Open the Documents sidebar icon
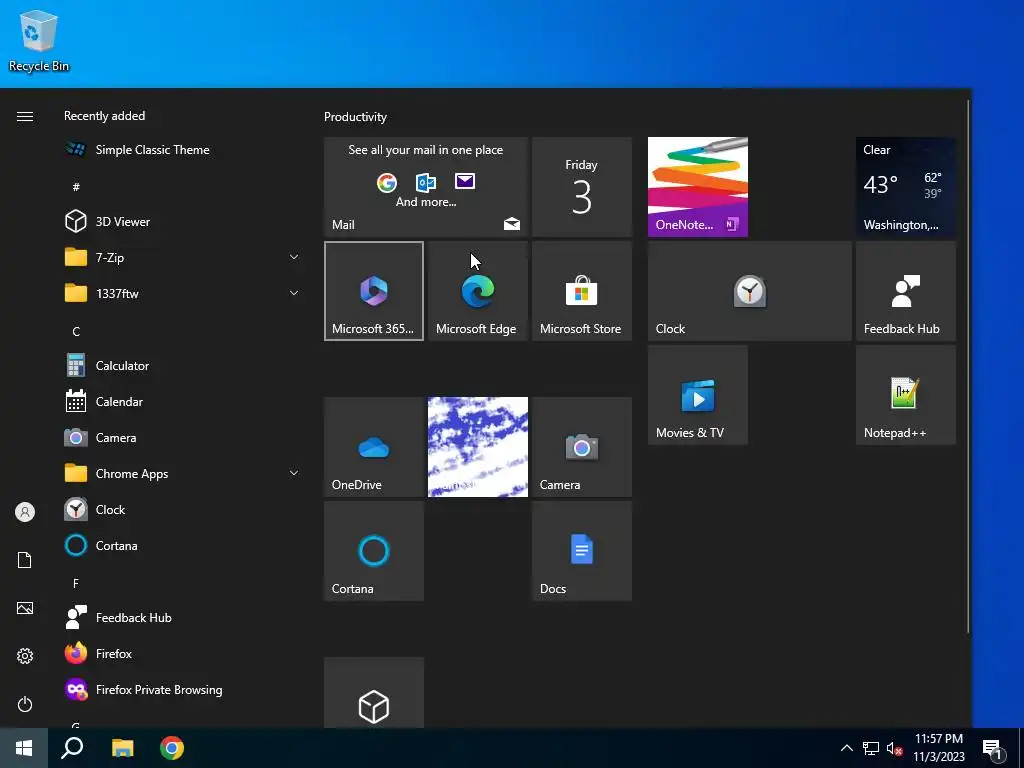This screenshot has width=1024, height=768. point(25,560)
